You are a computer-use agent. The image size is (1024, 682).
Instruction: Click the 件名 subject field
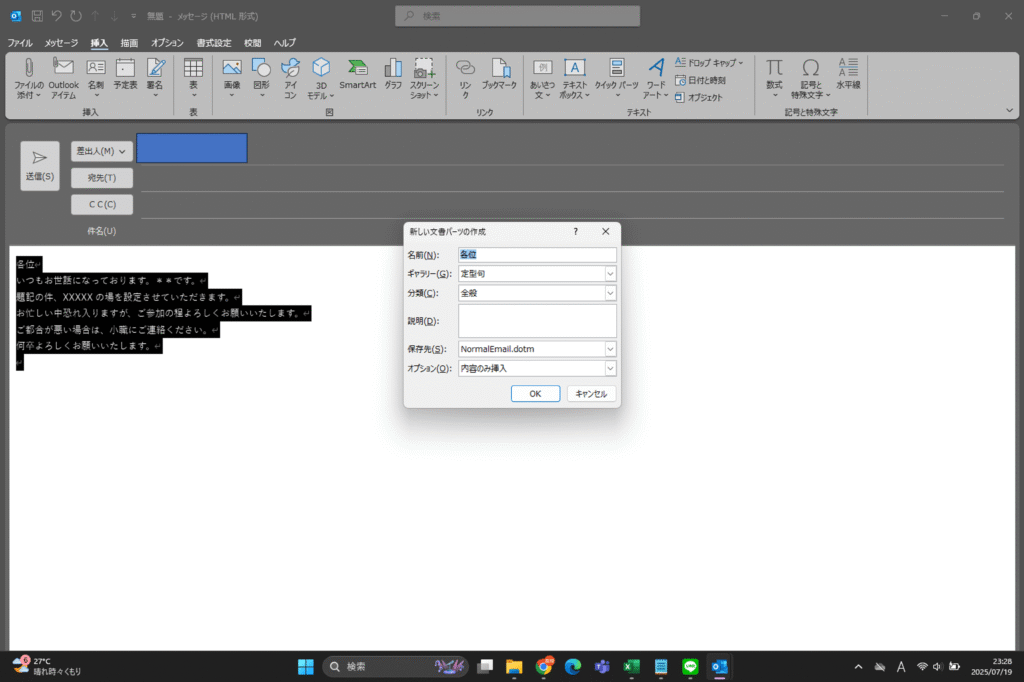[x=572, y=231]
